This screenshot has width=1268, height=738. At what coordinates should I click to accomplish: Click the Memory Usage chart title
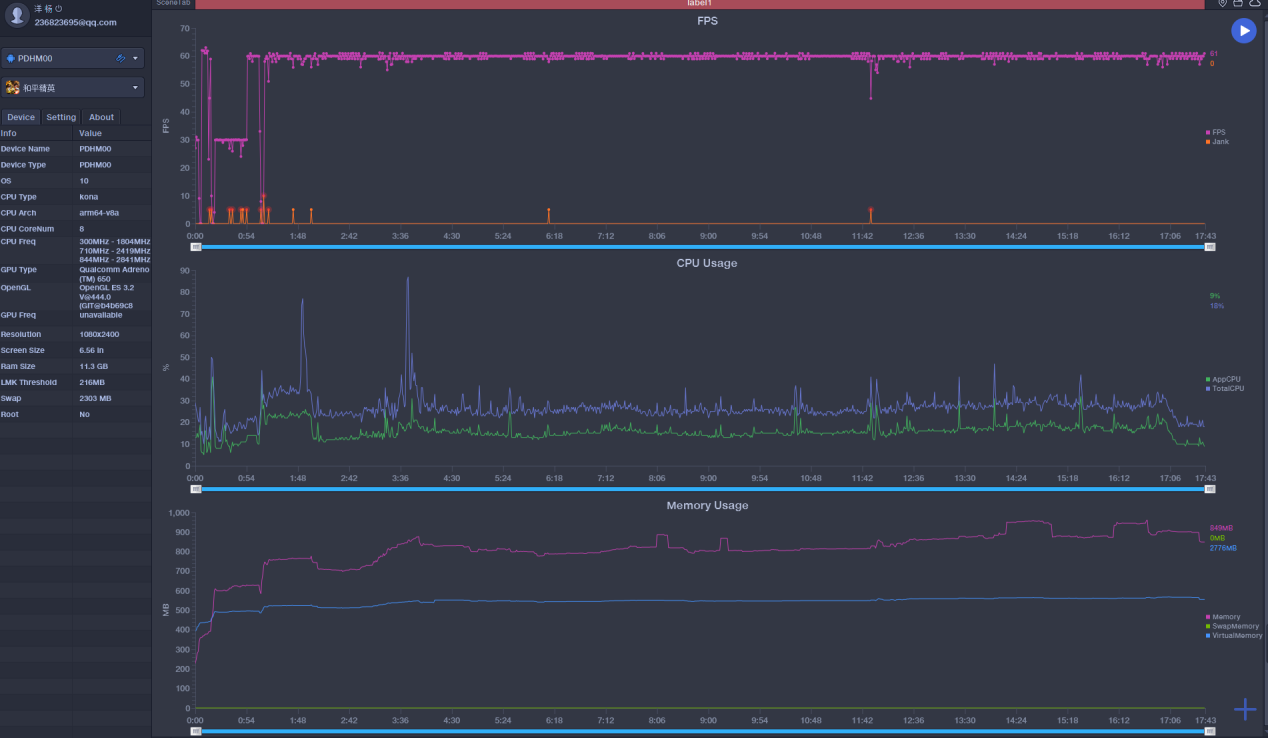coord(707,505)
